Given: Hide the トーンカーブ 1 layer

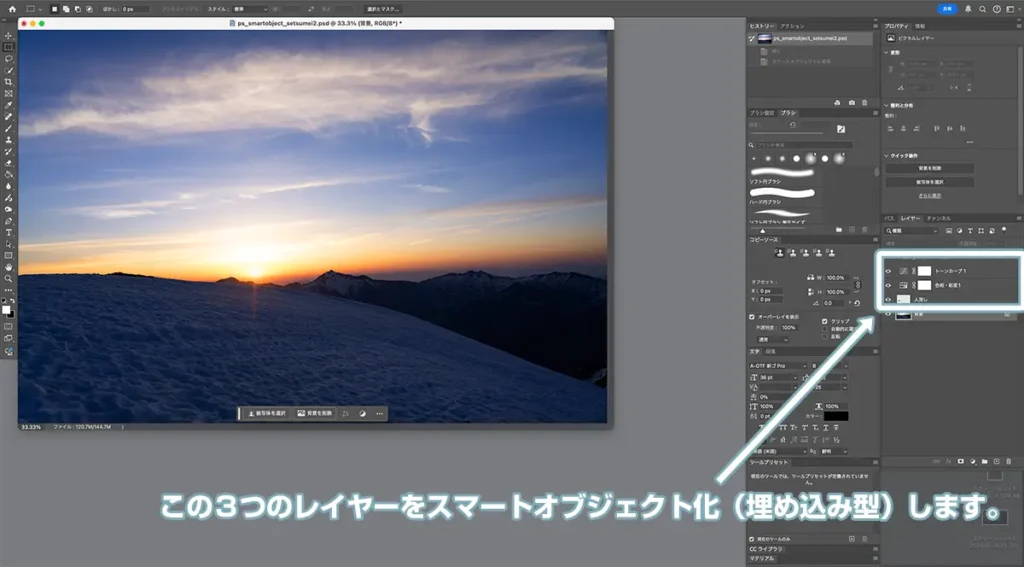Looking at the screenshot, I should pyautogui.click(x=888, y=271).
